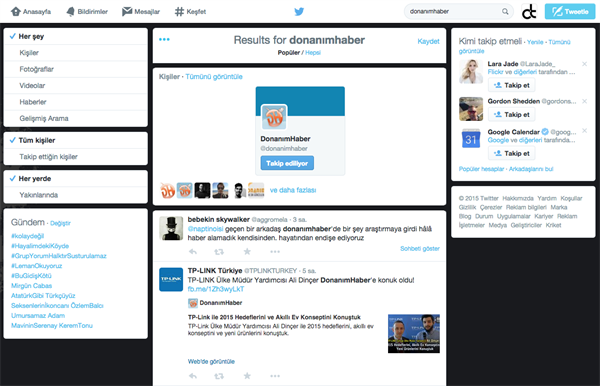Viewport: 600px width, 386px height.
Task: Open Gizlilik footer link
Action: tap(467, 207)
